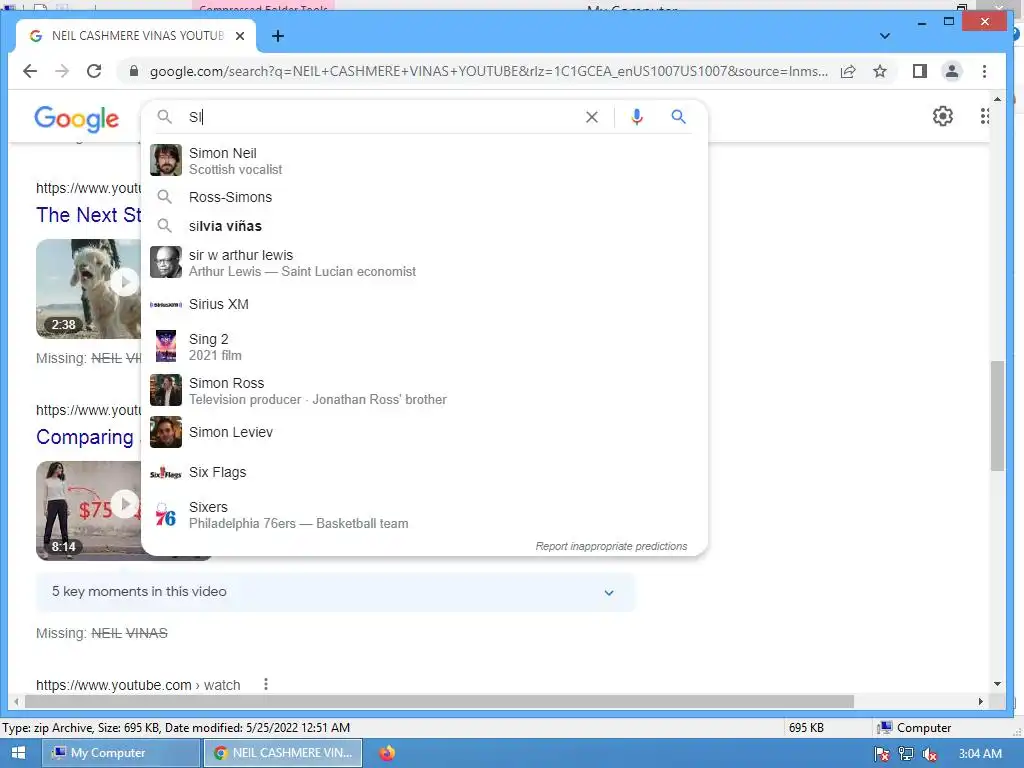Open the Google apps grid
1024x768 pixels.
tap(984, 116)
